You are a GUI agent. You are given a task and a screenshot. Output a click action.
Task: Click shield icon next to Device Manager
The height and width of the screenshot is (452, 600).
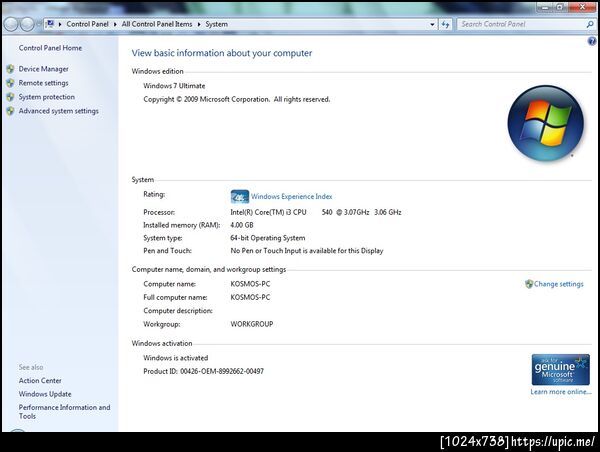(x=10, y=69)
